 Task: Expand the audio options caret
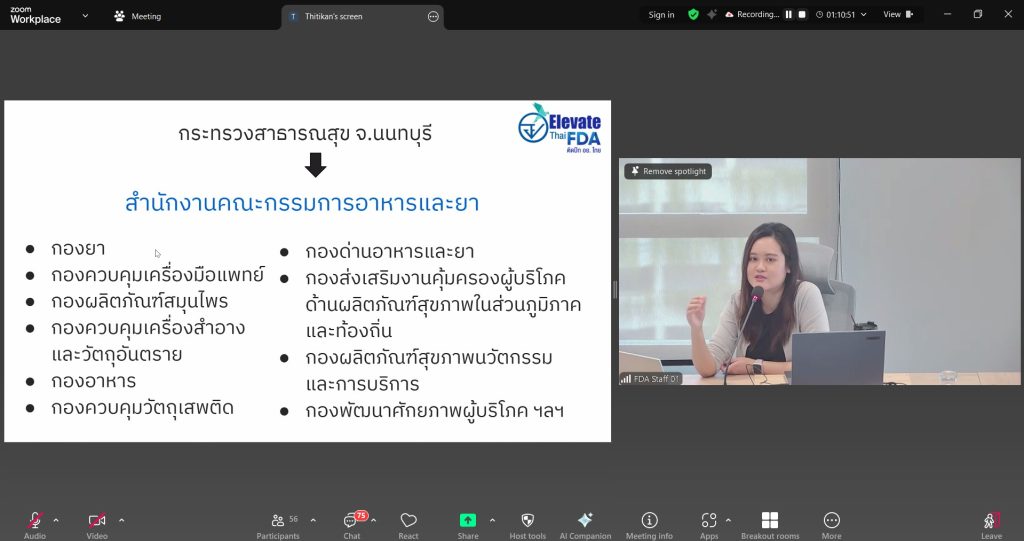[56, 520]
